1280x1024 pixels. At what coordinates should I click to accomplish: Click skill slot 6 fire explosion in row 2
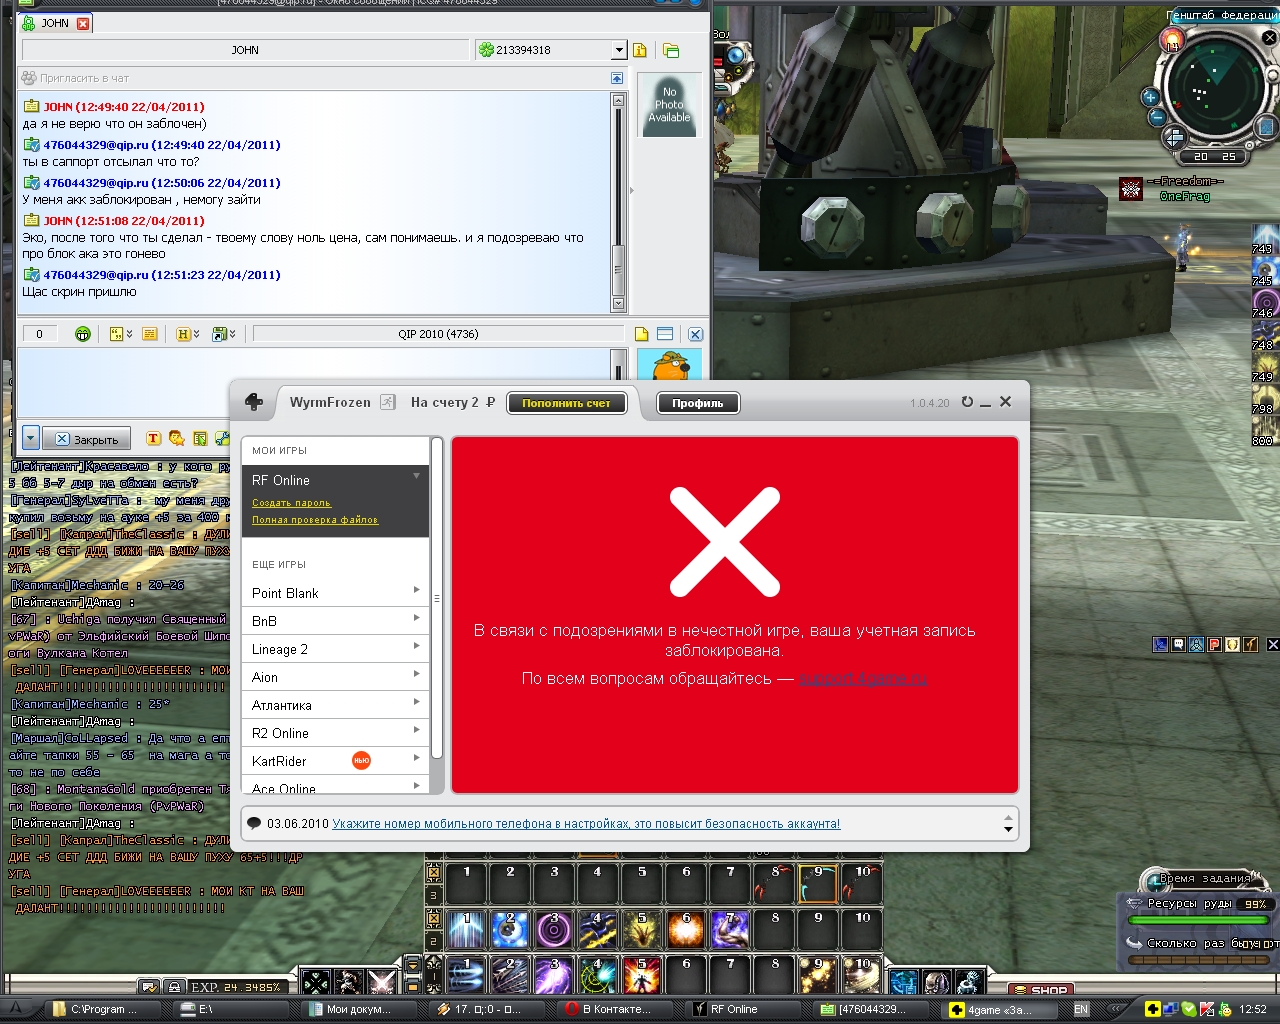coord(686,930)
